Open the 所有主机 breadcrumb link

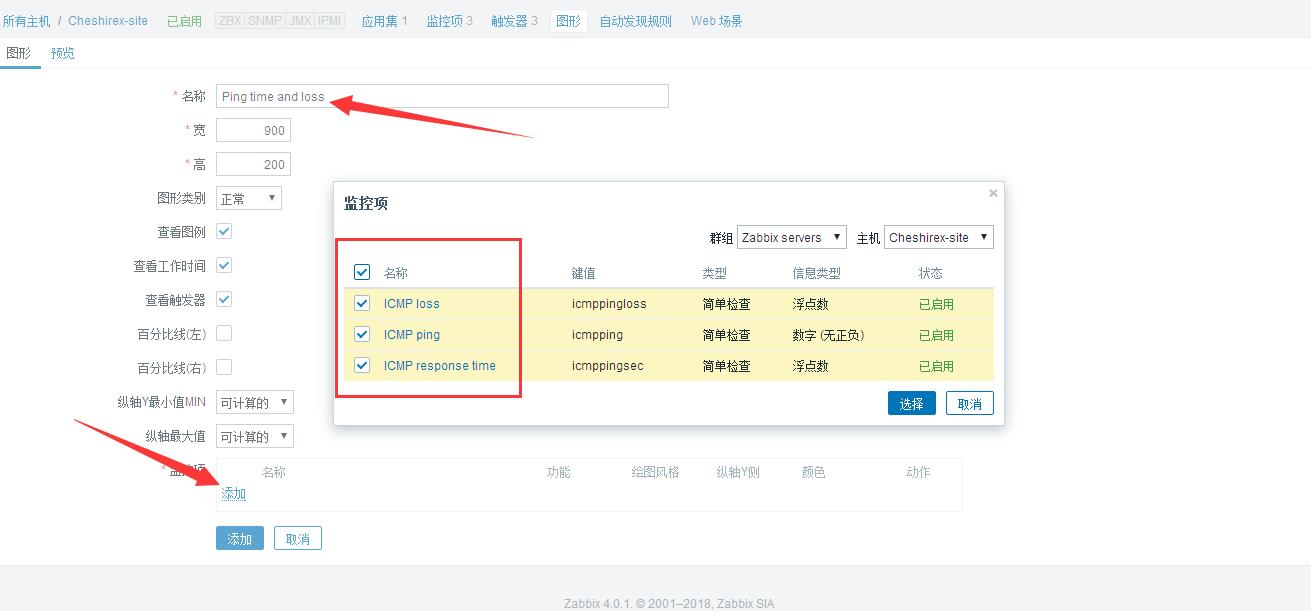26,21
